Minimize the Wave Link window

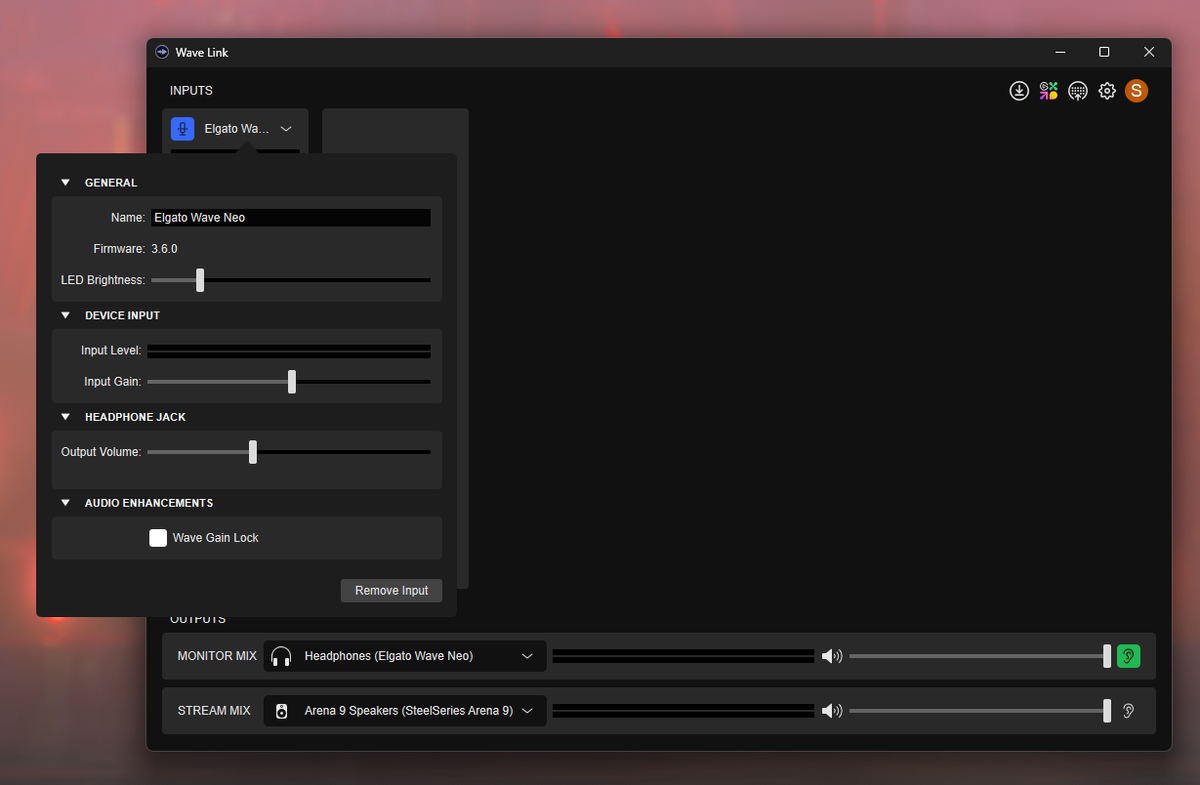pos(1059,52)
